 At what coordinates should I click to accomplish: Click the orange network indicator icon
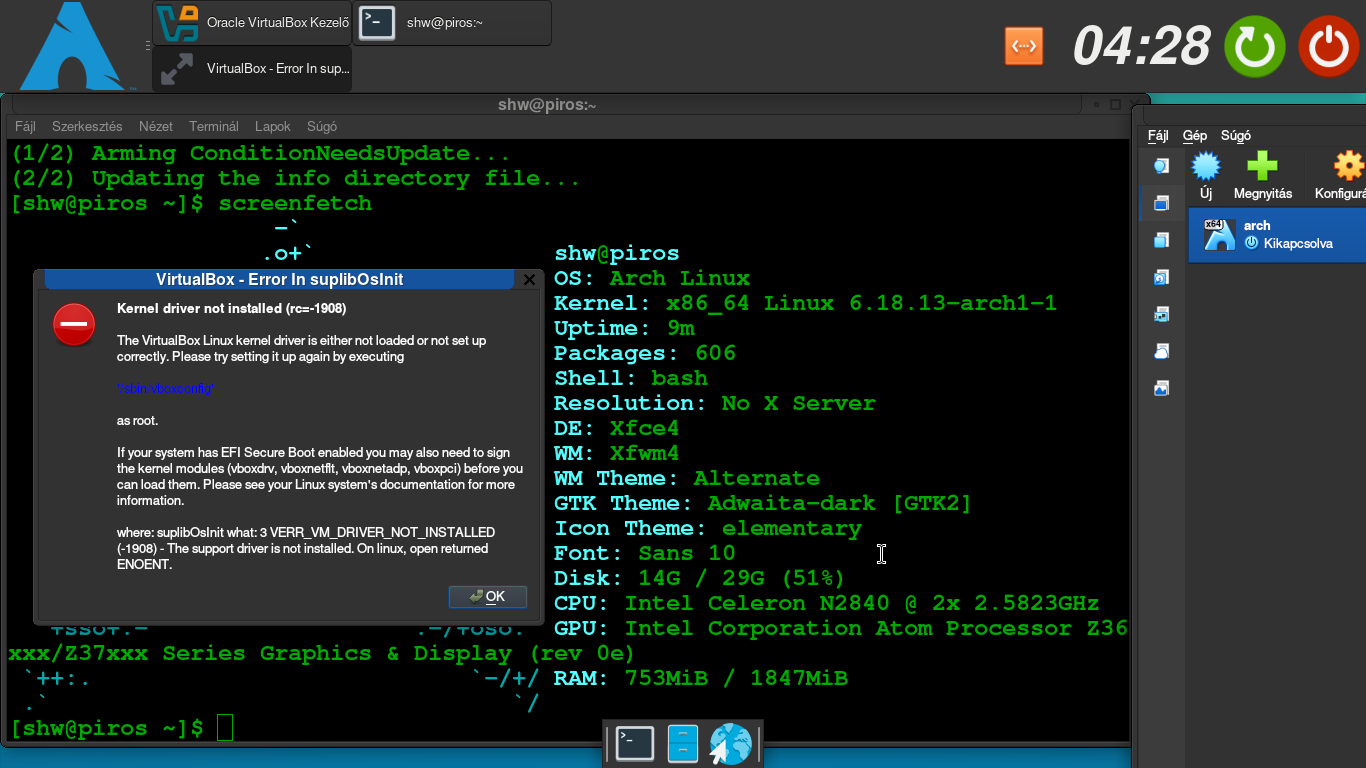coord(1024,46)
